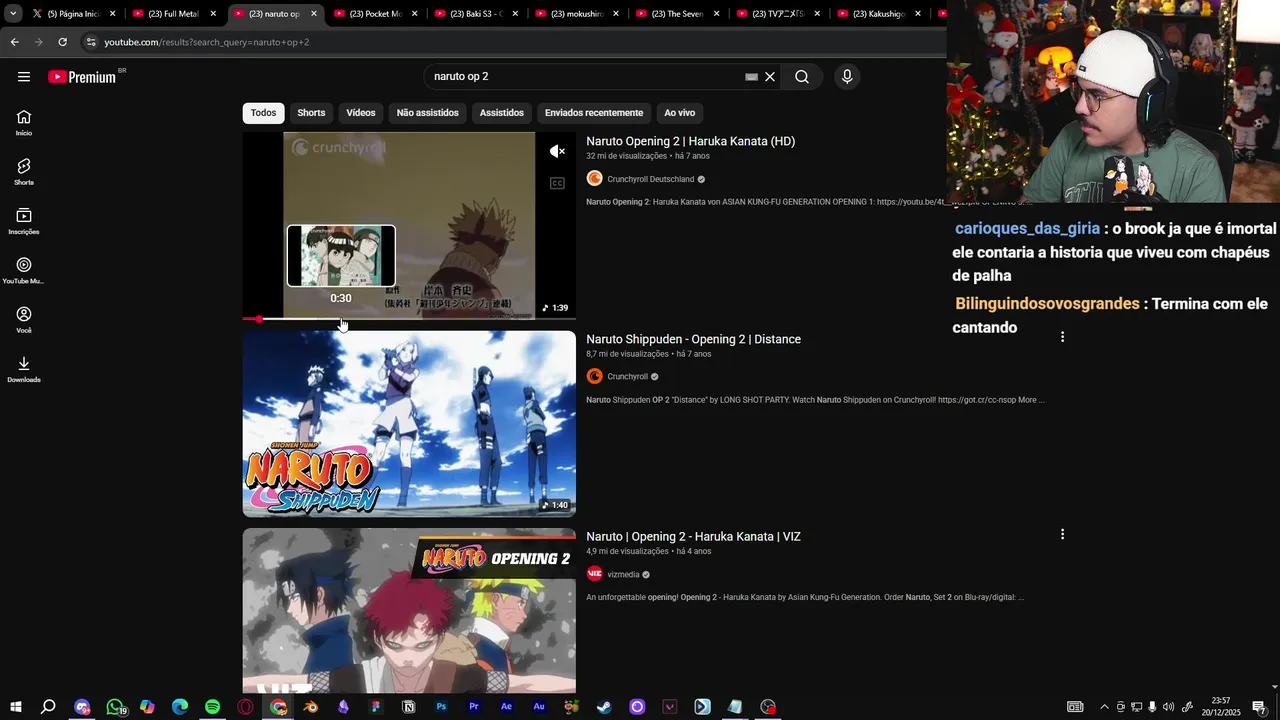Open Crunchyroll Deutschland channel name

[650, 179]
